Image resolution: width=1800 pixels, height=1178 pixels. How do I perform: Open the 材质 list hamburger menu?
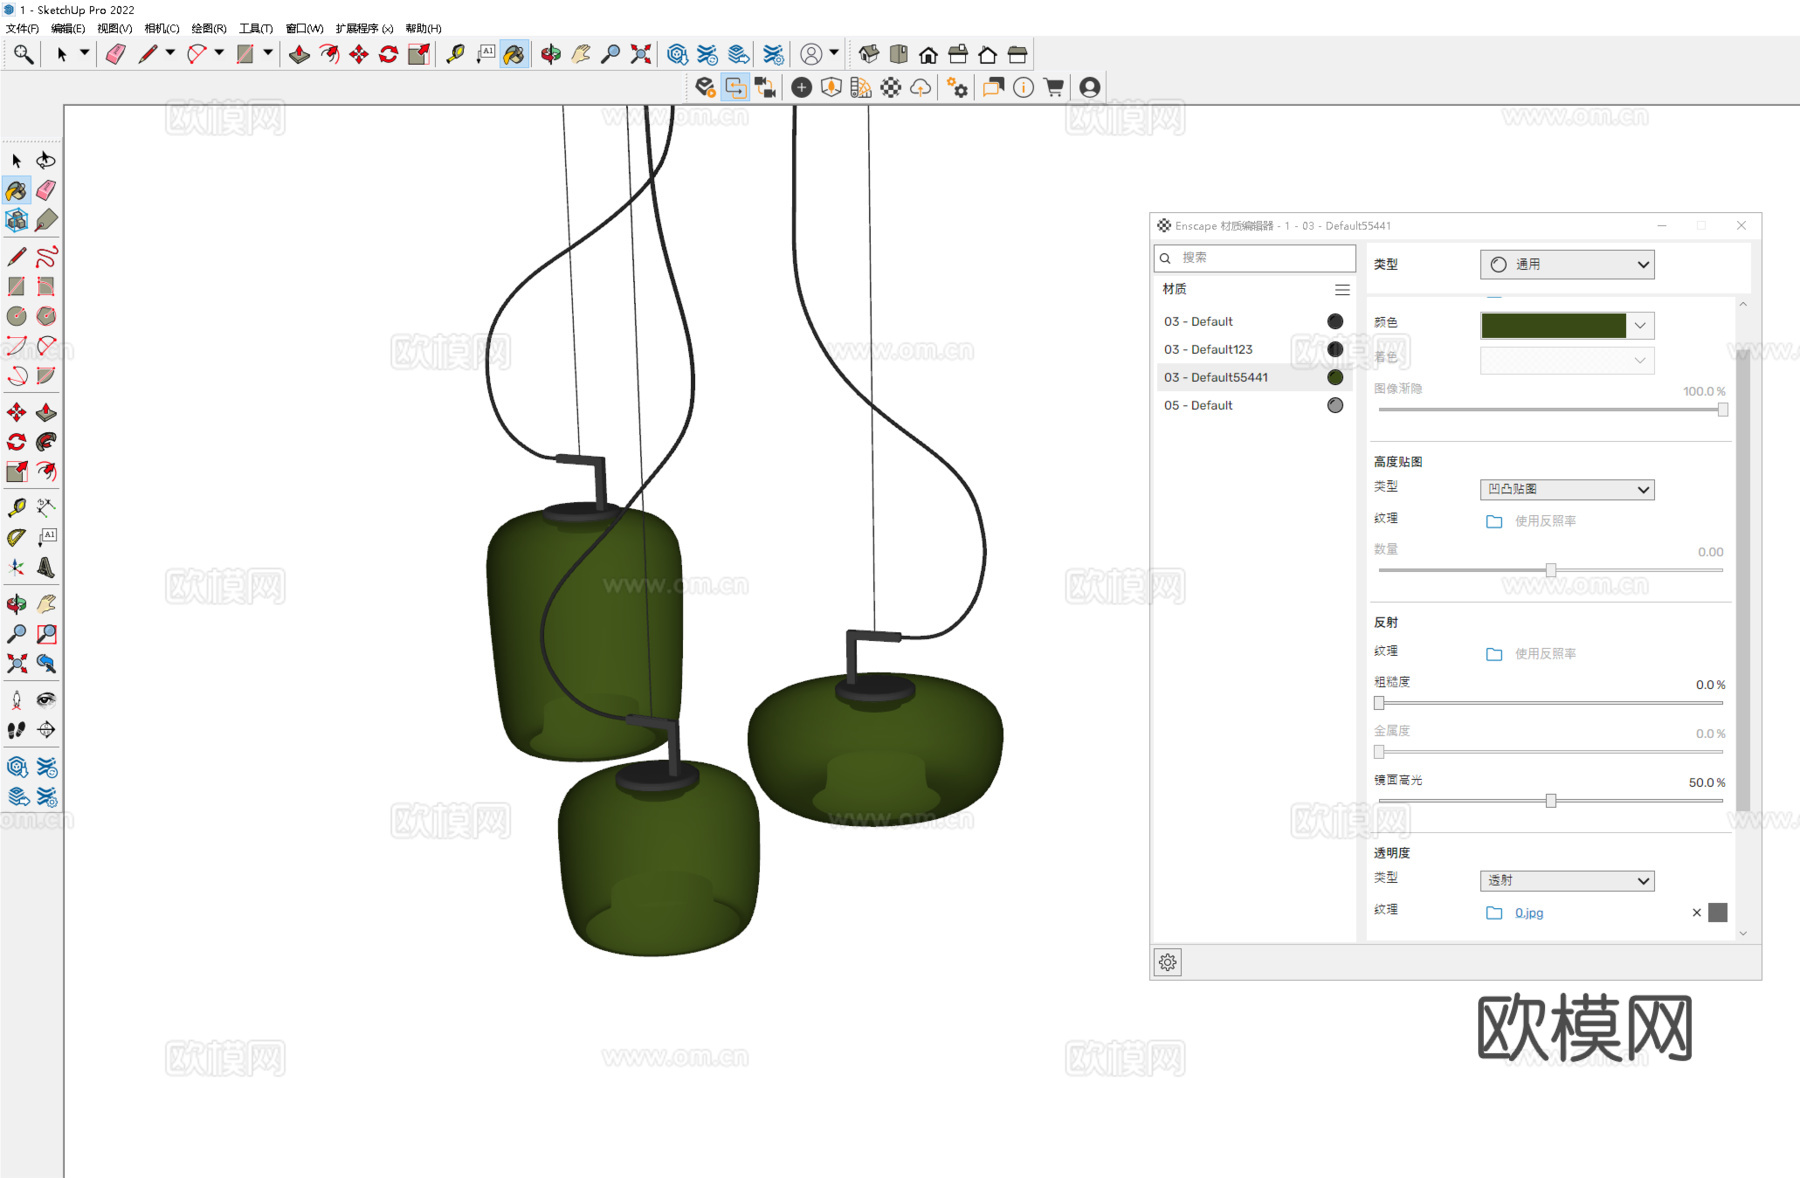pyautogui.click(x=1342, y=290)
